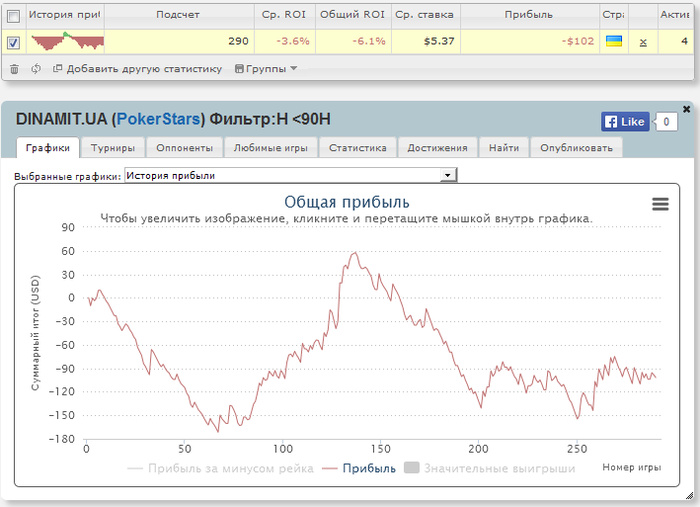Toggle the 'Прибыль за минусом рейка' legend series
Screen dimensions: 700x507
[x=221, y=468]
